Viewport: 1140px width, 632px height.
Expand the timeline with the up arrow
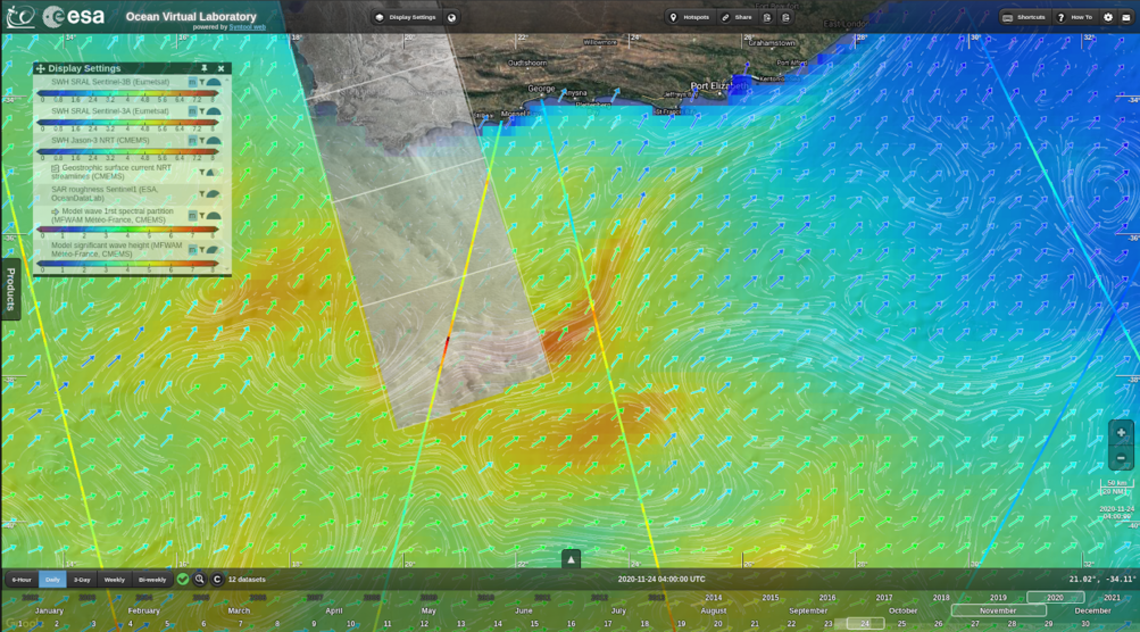571,559
